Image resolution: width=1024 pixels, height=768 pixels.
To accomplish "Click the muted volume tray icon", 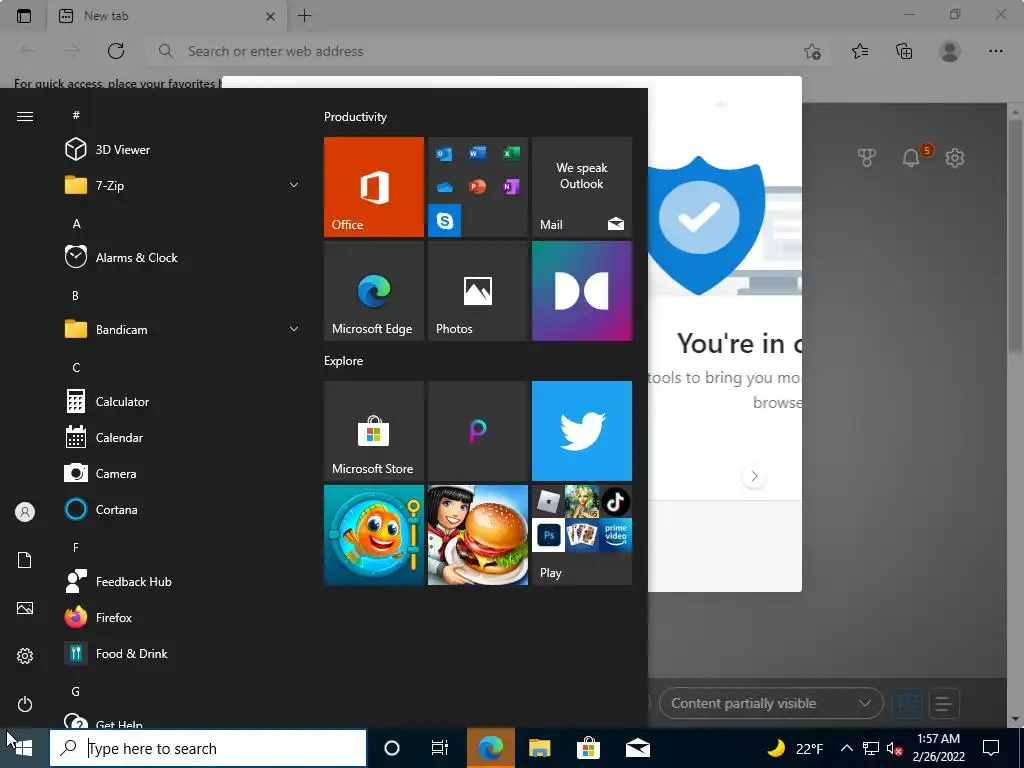I will (894, 748).
